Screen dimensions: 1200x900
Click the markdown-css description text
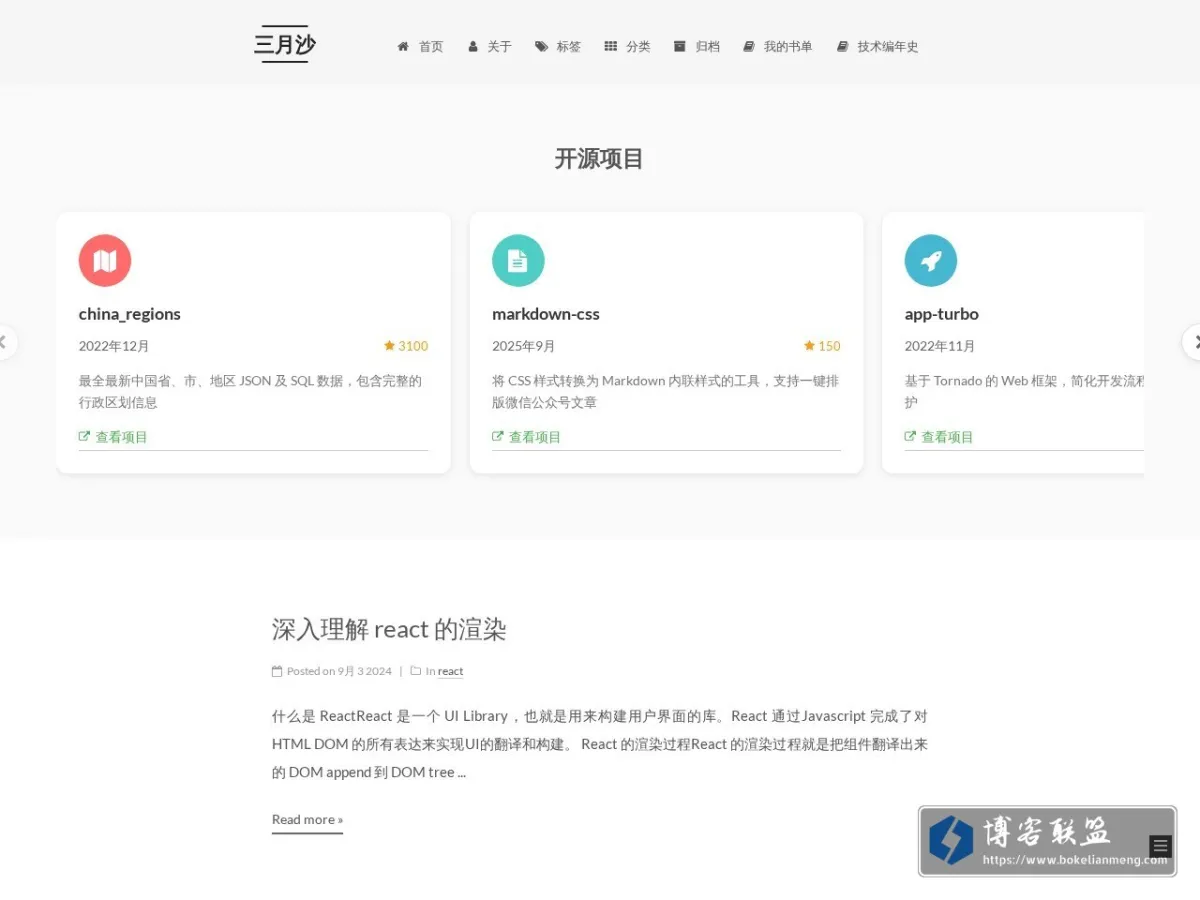(666, 391)
